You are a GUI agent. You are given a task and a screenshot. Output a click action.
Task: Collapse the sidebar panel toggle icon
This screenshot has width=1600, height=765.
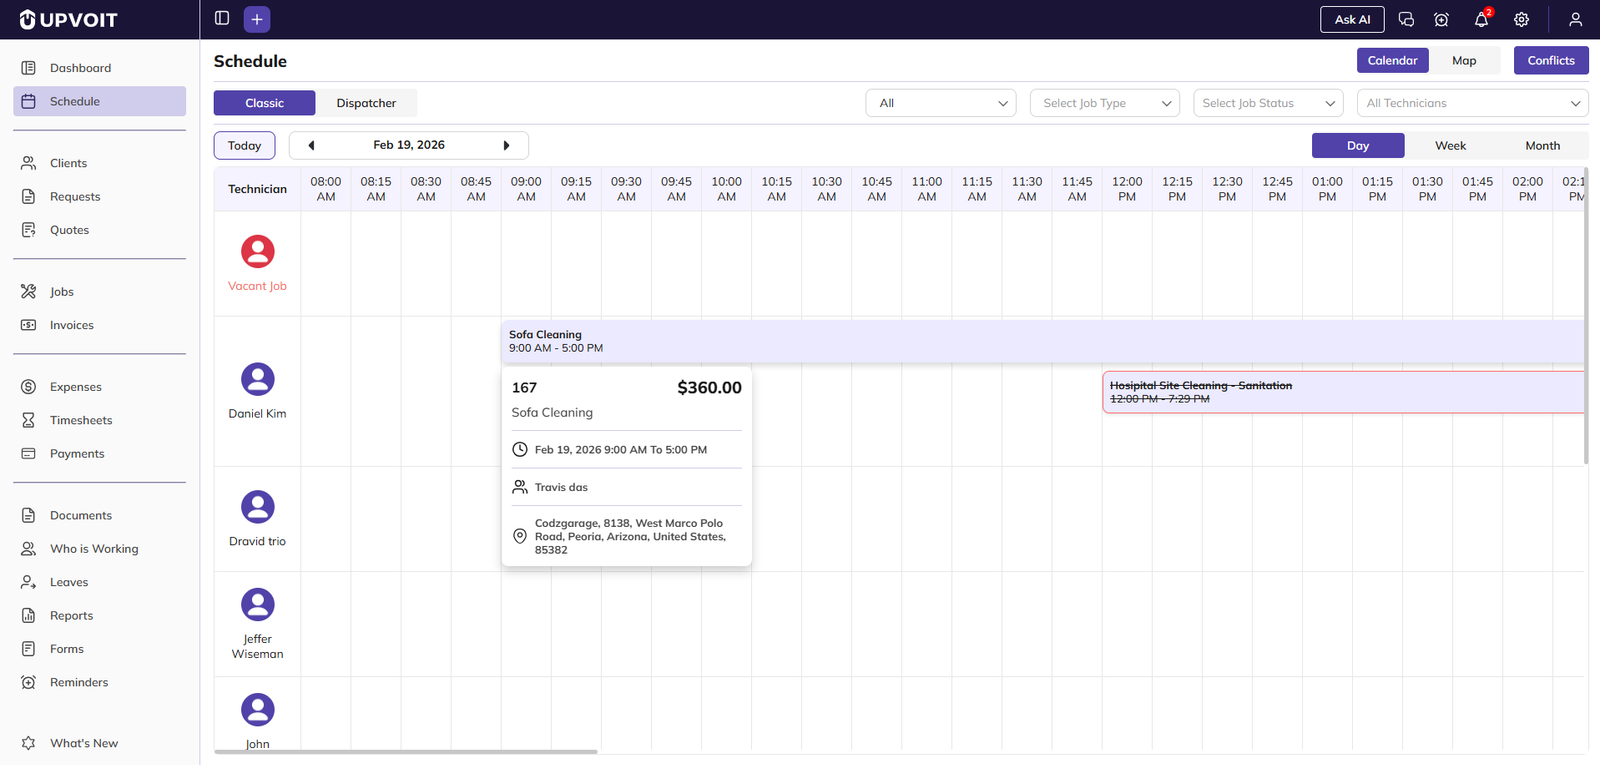click(222, 18)
